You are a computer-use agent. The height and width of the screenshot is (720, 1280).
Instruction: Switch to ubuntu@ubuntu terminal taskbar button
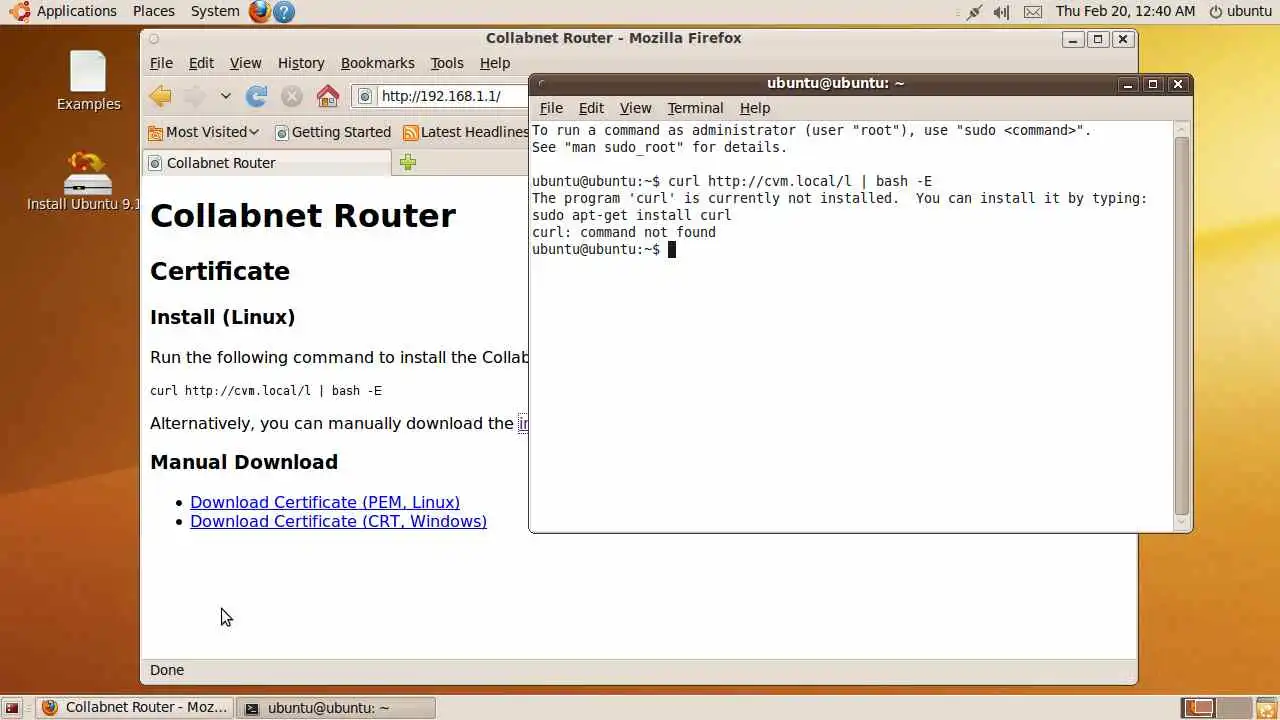337,708
